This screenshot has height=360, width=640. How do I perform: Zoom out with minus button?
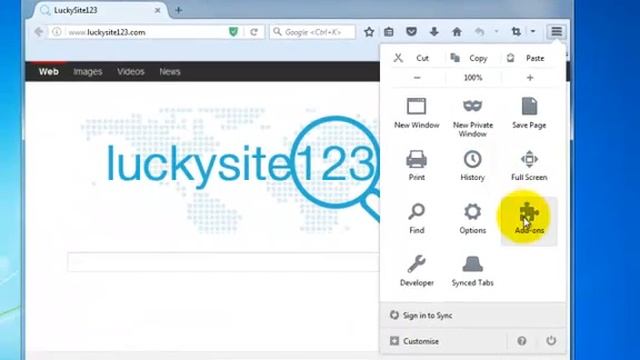coord(417,78)
